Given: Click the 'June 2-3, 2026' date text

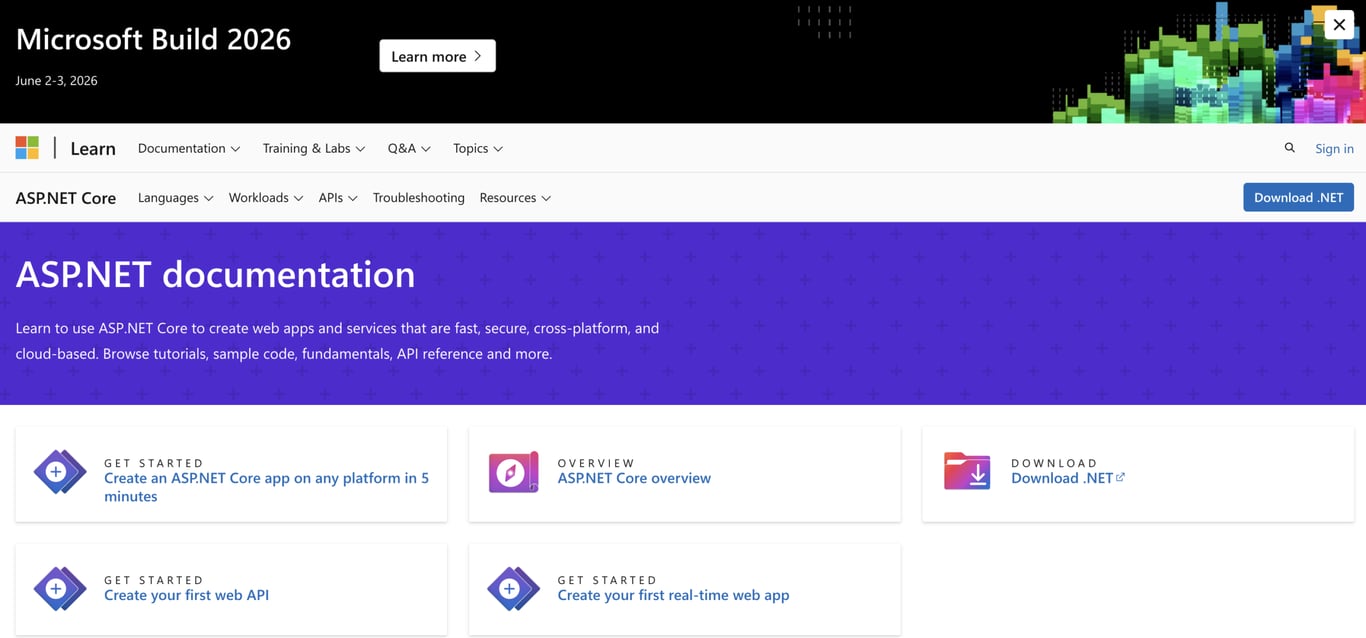Looking at the screenshot, I should (x=56, y=81).
